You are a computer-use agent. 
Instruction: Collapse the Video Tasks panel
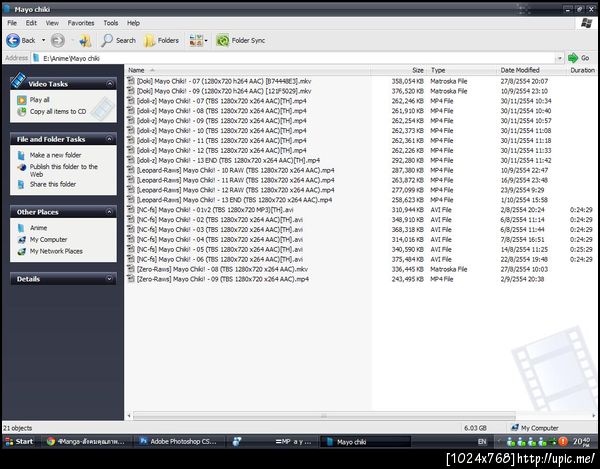point(109,83)
